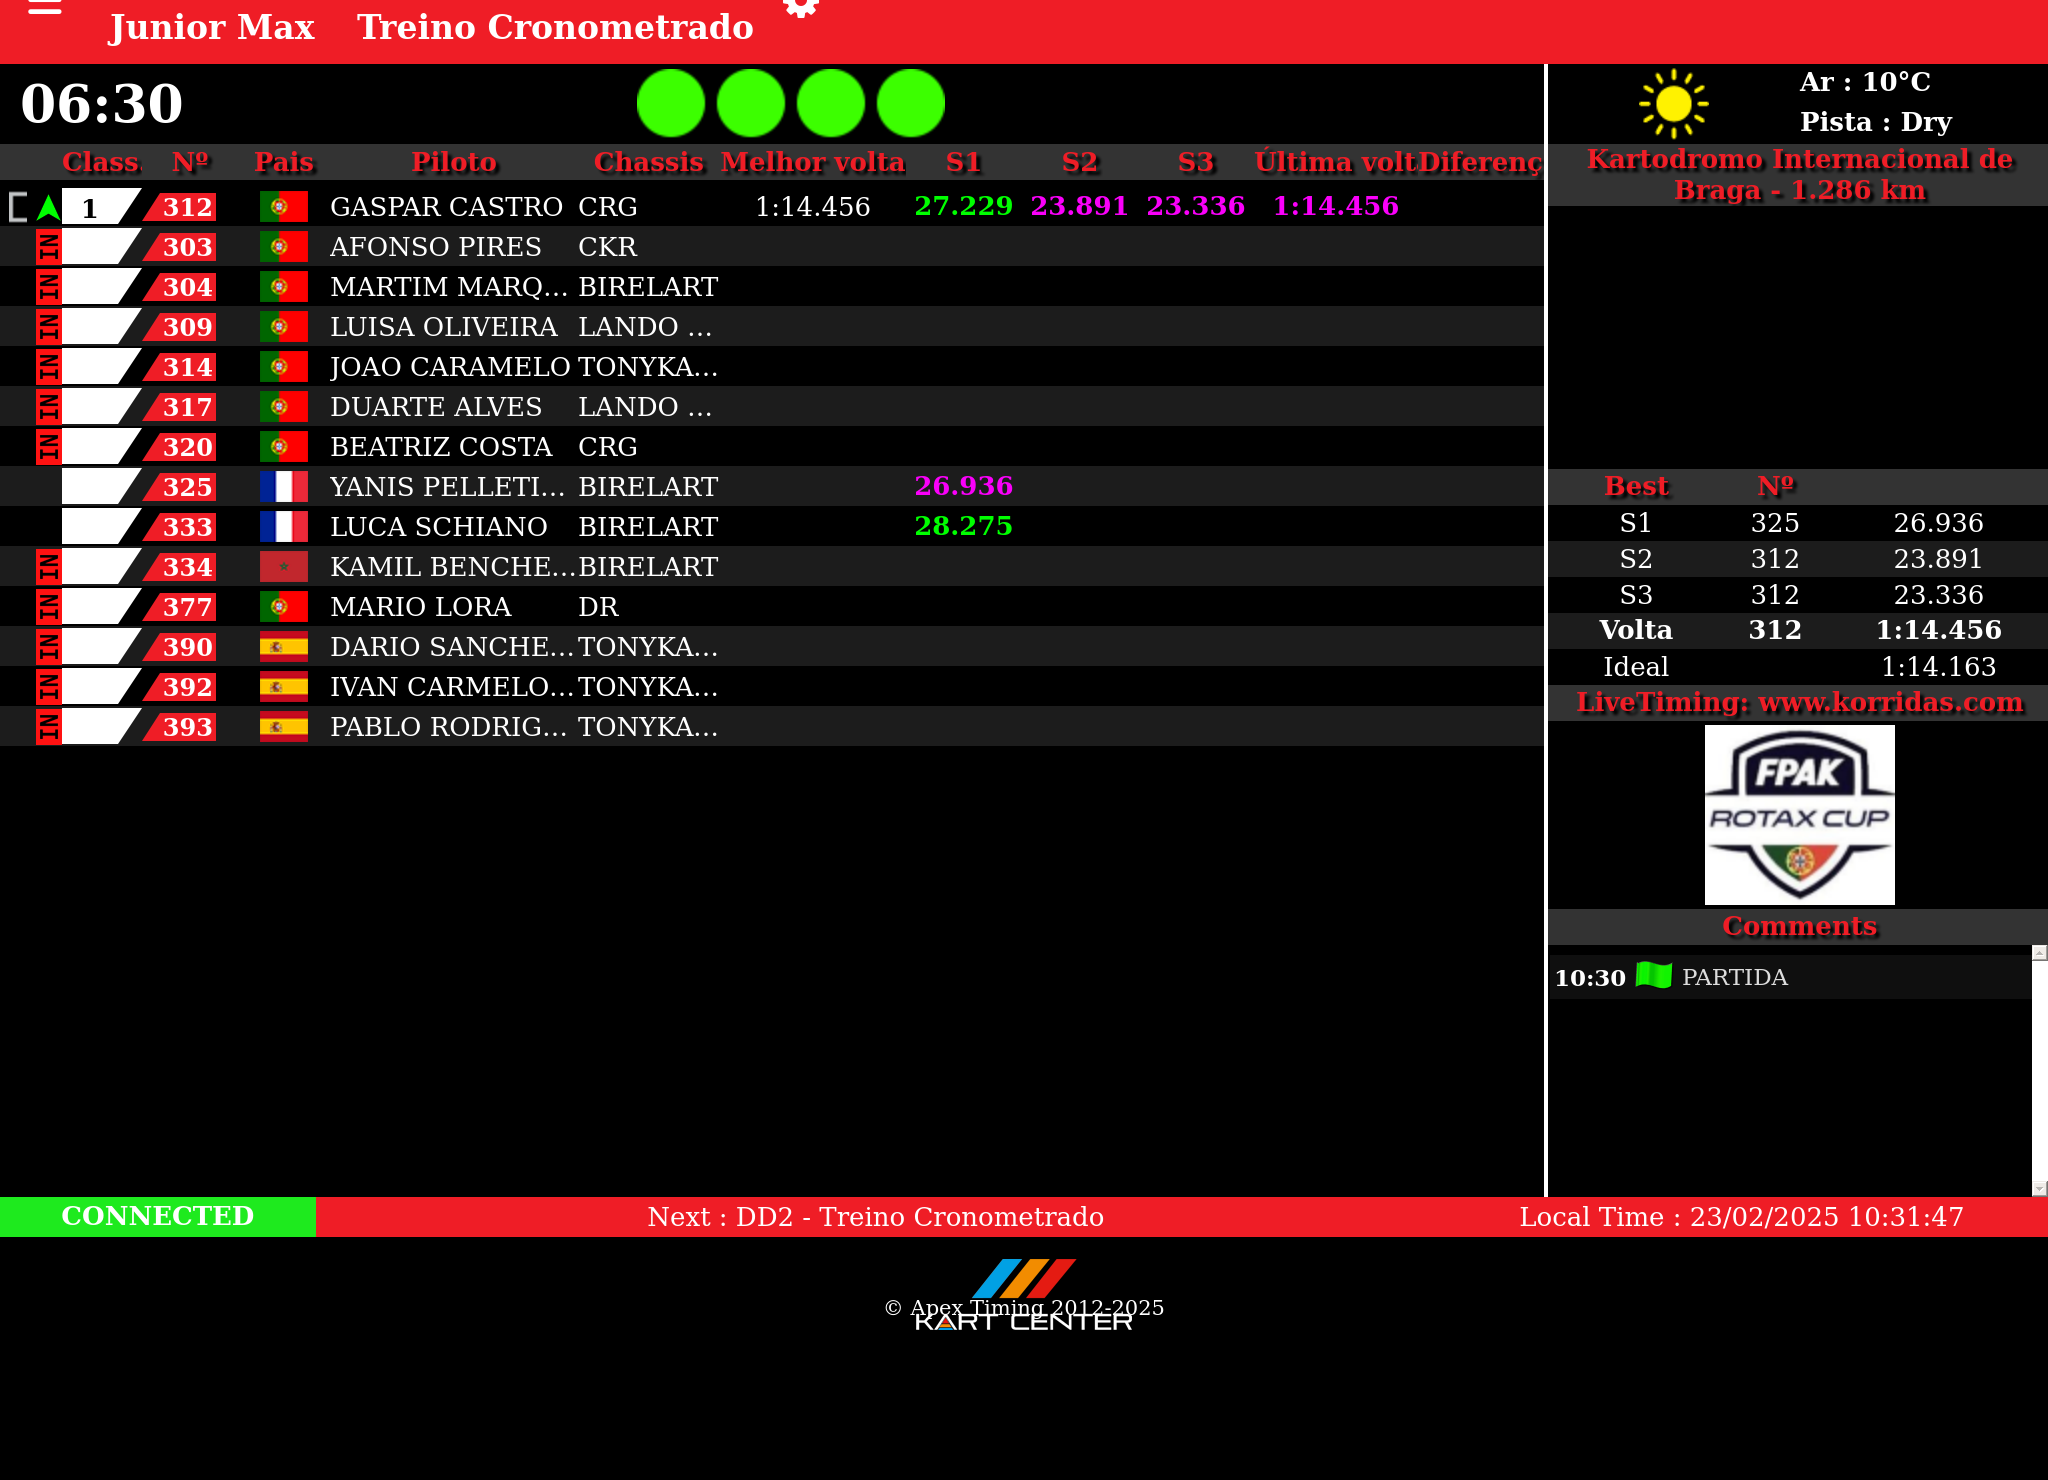Sort by the Melhor volta column header
The height and width of the screenshot is (1480, 2048).
tap(812, 162)
